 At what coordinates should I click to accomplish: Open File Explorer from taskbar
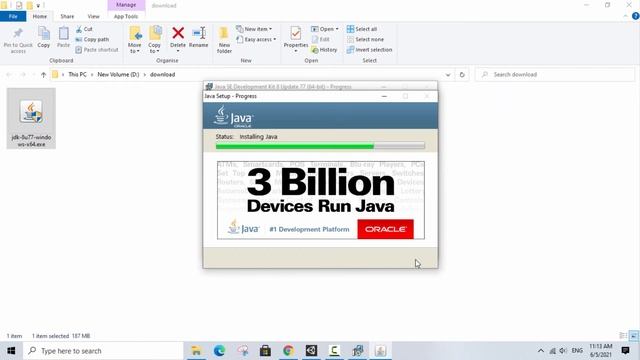pos(196,351)
